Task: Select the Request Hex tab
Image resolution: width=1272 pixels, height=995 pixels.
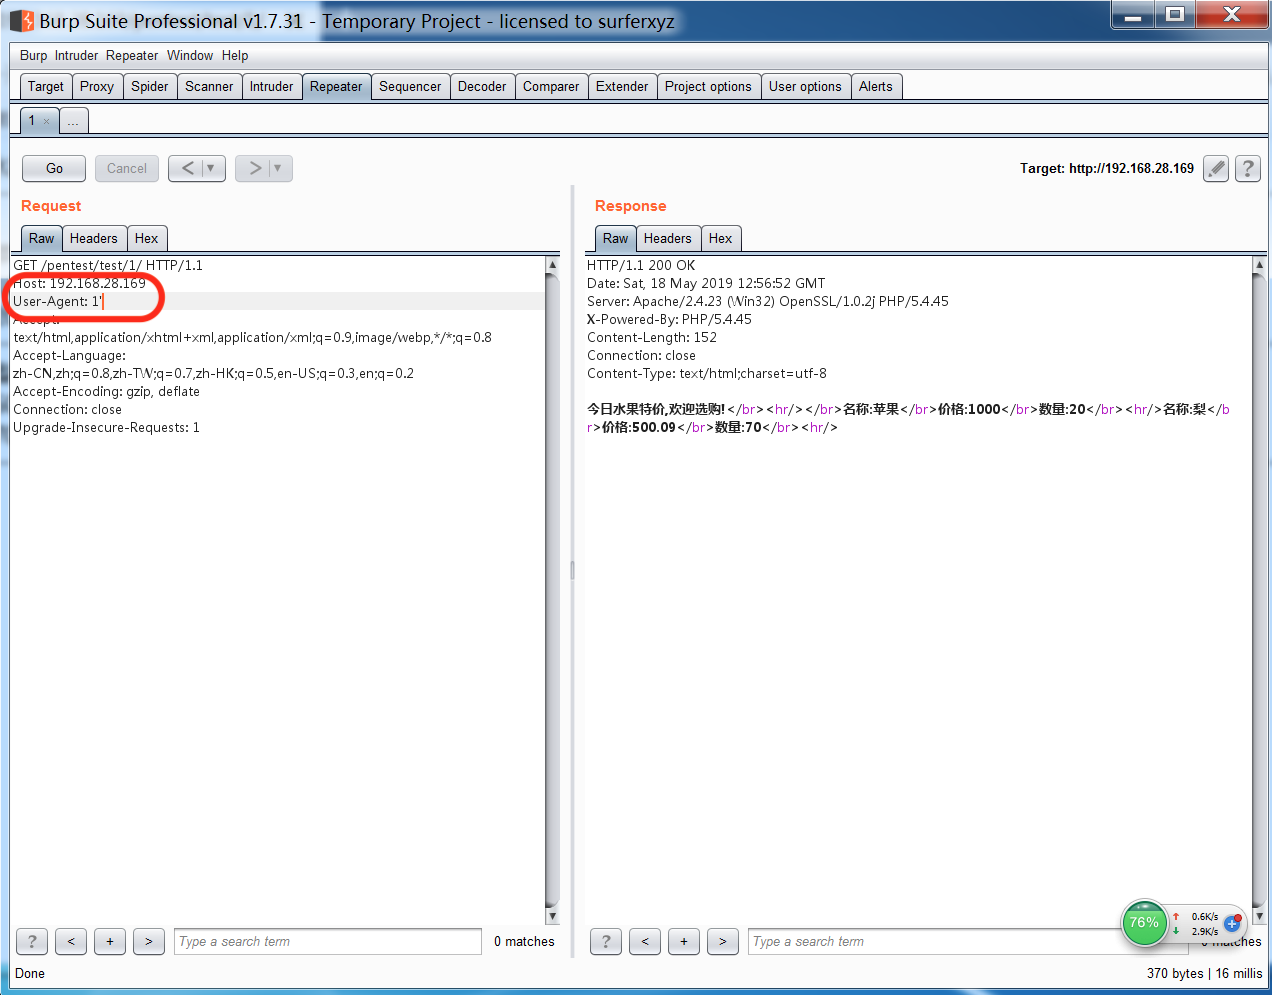Action: pos(147,239)
